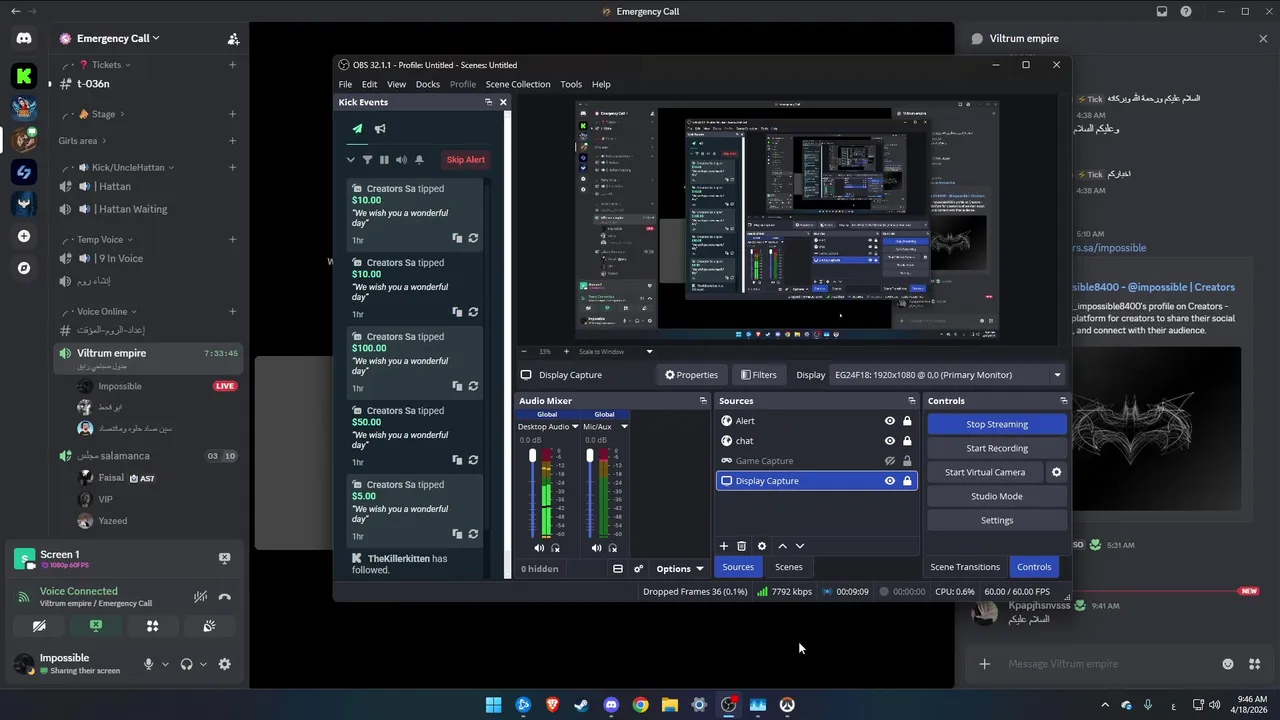Open Desktop Audio channel dropdown
The height and width of the screenshot is (720, 1280).
click(575, 427)
